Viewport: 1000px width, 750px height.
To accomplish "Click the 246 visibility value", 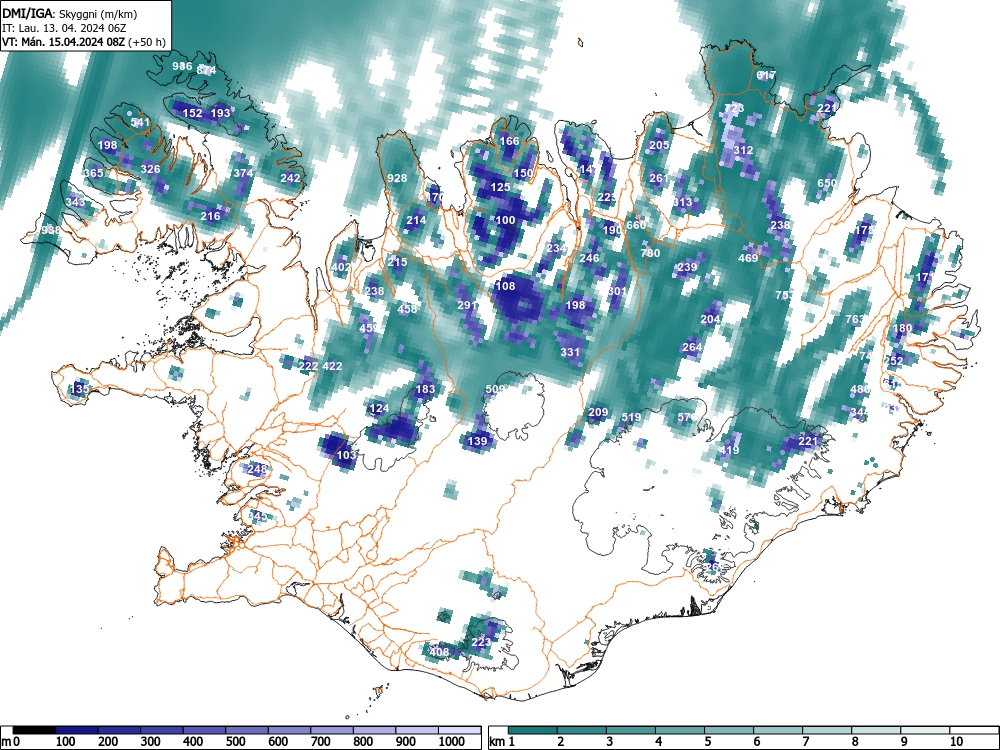I will (589, 258).
